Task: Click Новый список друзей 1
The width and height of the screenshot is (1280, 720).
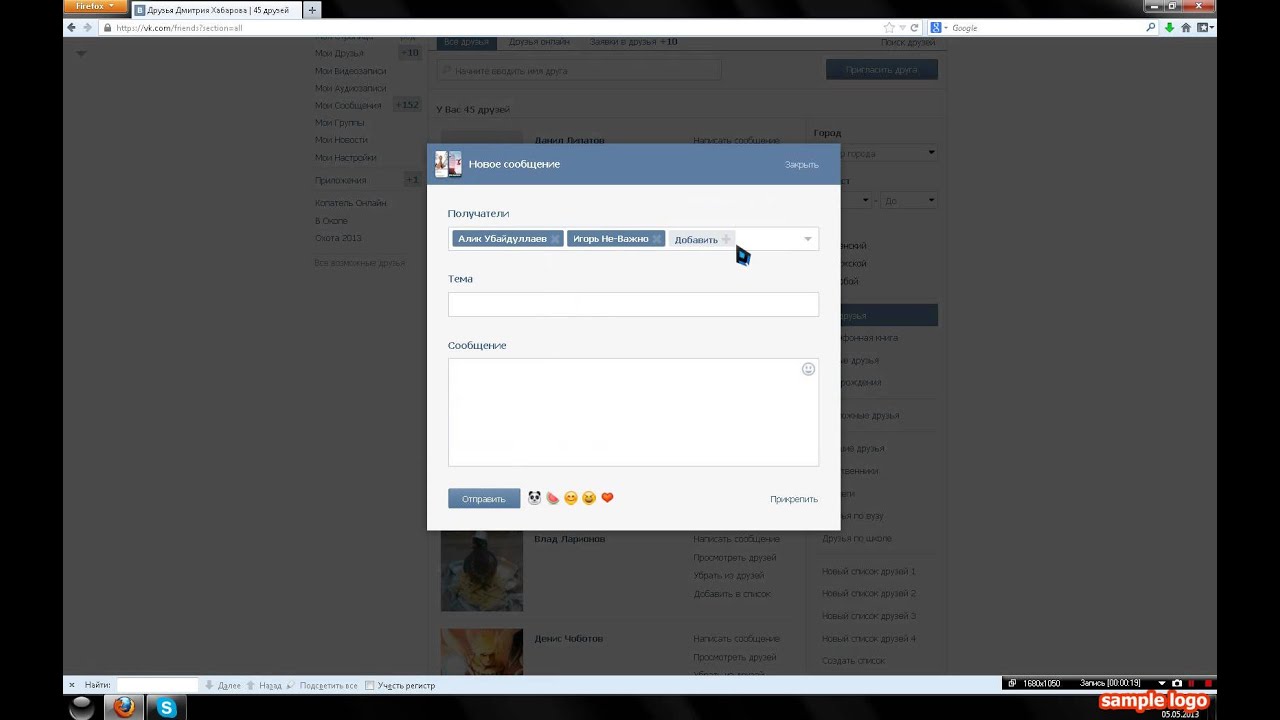Action: point(869,571)
